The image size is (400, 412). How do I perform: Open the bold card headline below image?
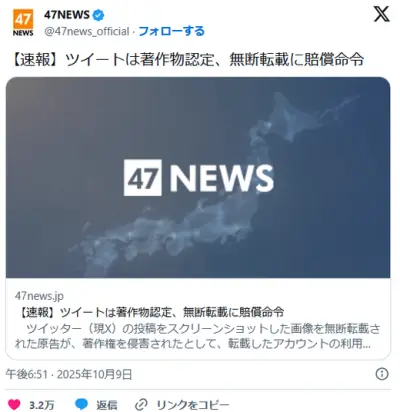click(150, 312)
